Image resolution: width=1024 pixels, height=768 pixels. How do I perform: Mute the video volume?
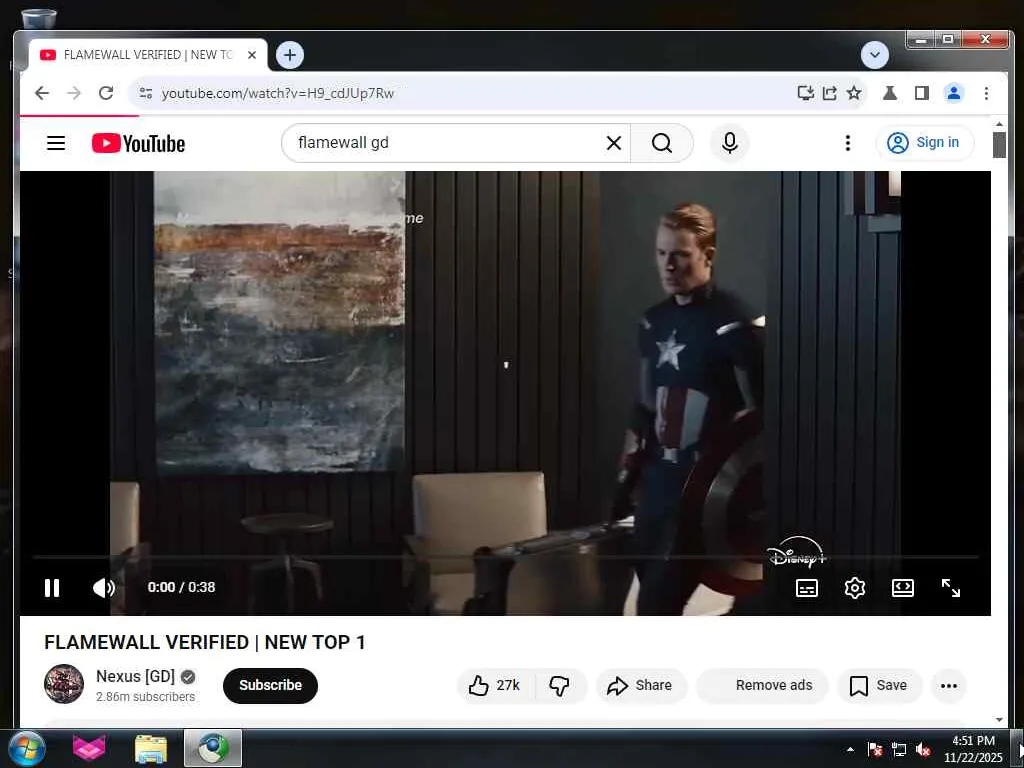[104, 588]
